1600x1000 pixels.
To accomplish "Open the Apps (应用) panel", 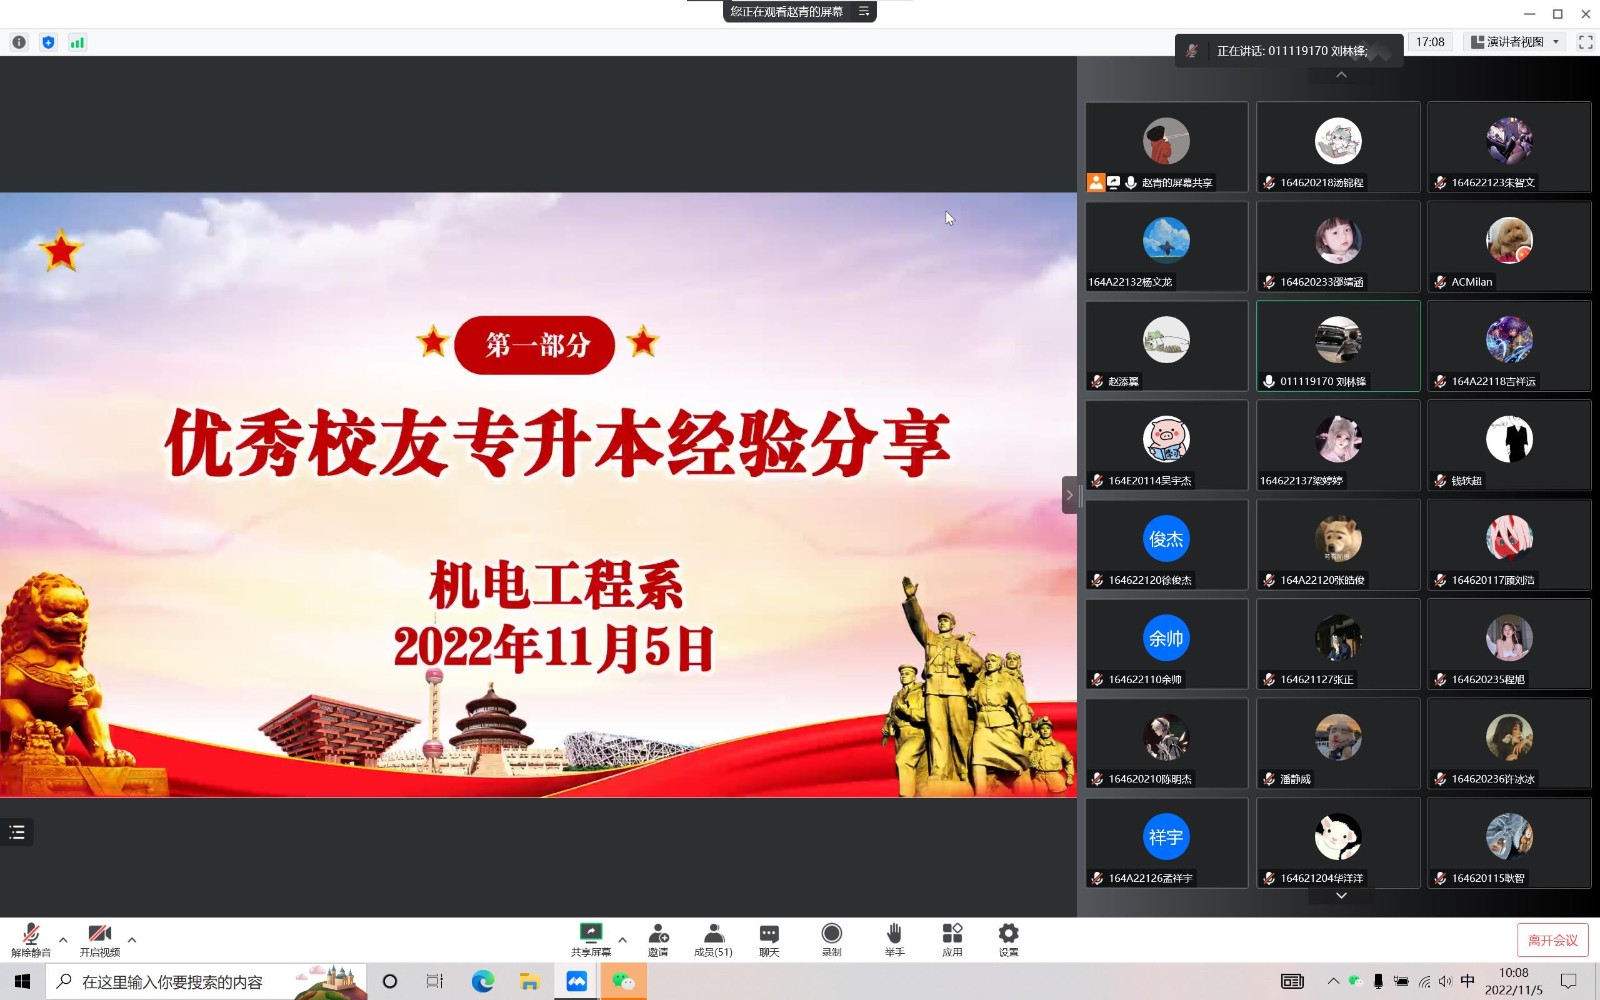I will [952, 939].
